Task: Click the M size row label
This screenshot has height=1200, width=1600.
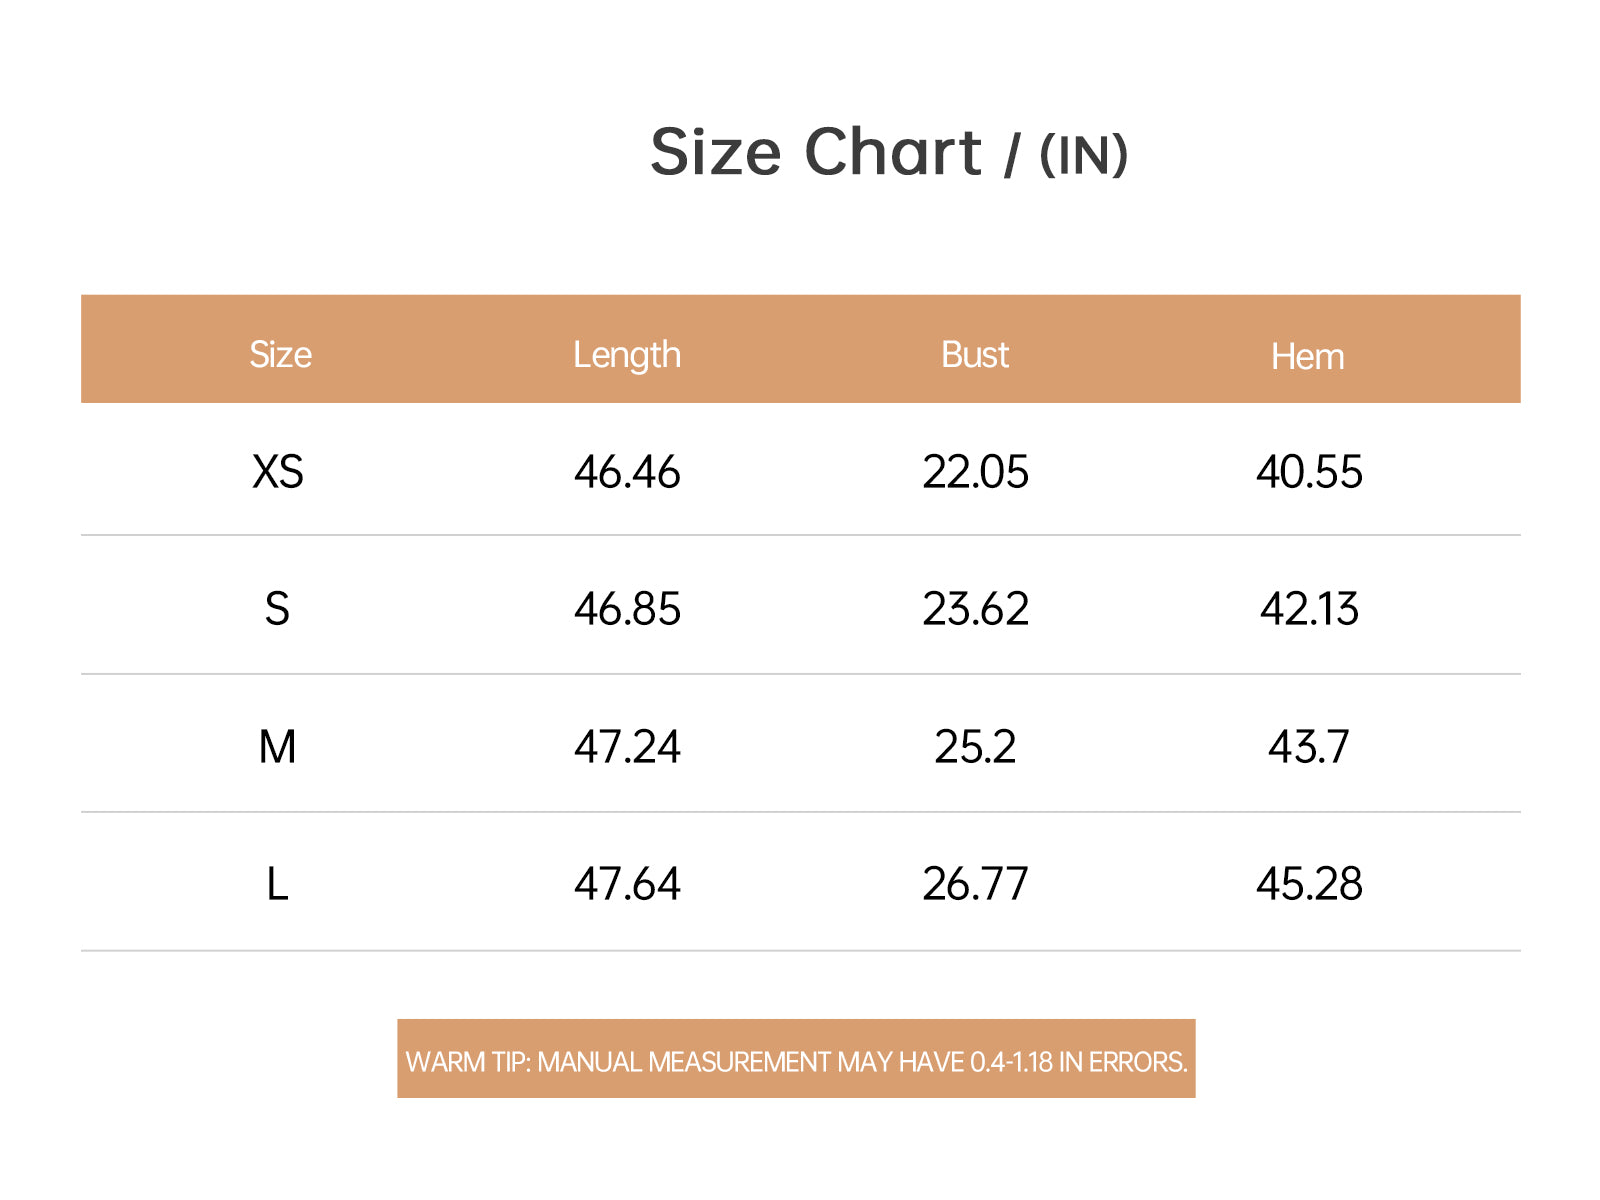Action: pyautogui.click(x=277, y=747)
